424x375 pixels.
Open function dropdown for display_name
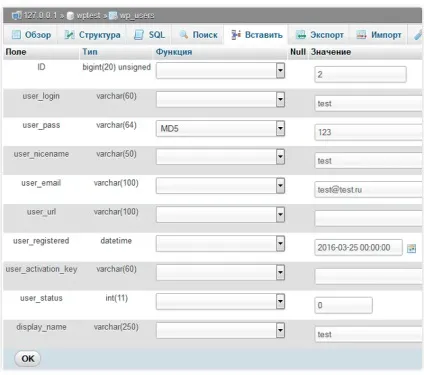(x=220, y=330)
